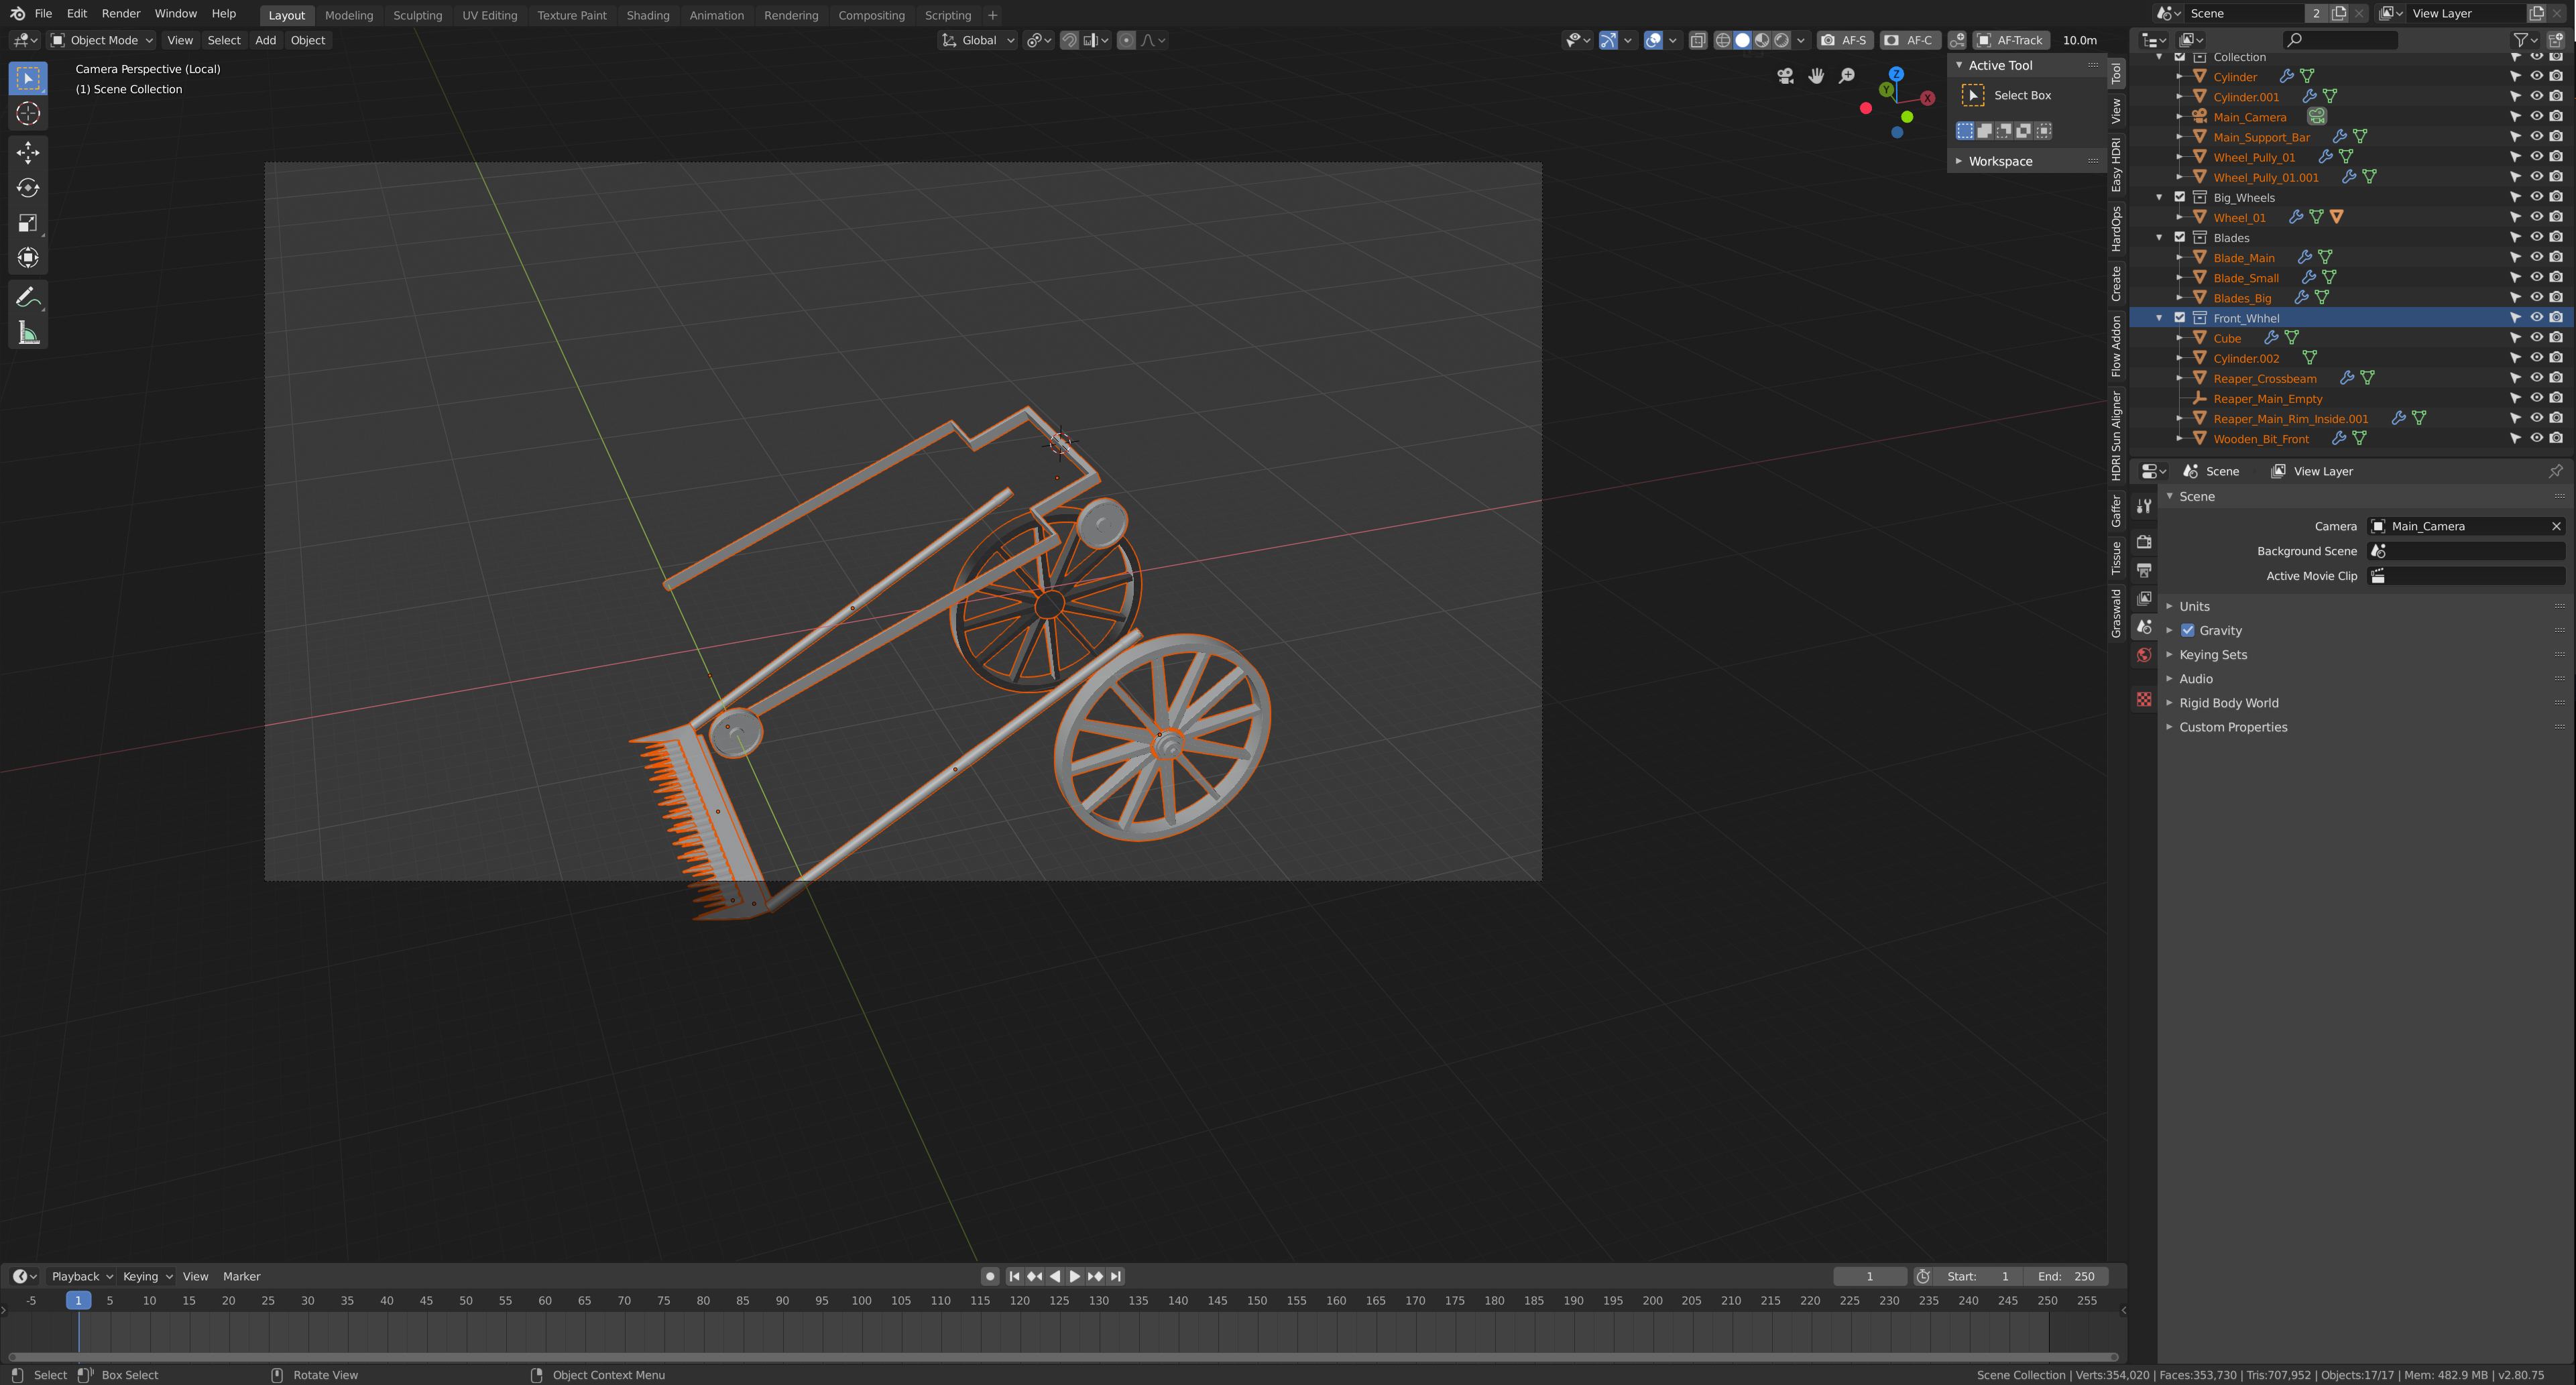Open the Playback dropdown in timeline
This screenshot has width=2576, height=1385.
click(x=82, y=1276)
